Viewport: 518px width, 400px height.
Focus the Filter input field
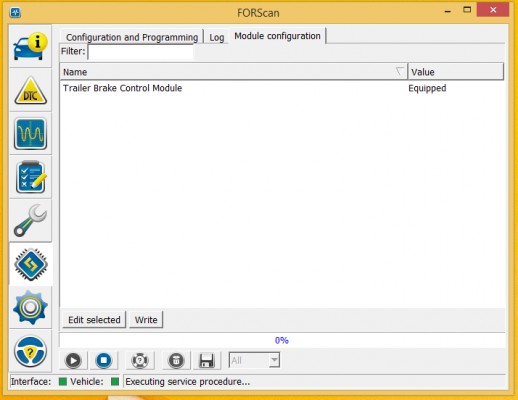[x=140, y=52]
